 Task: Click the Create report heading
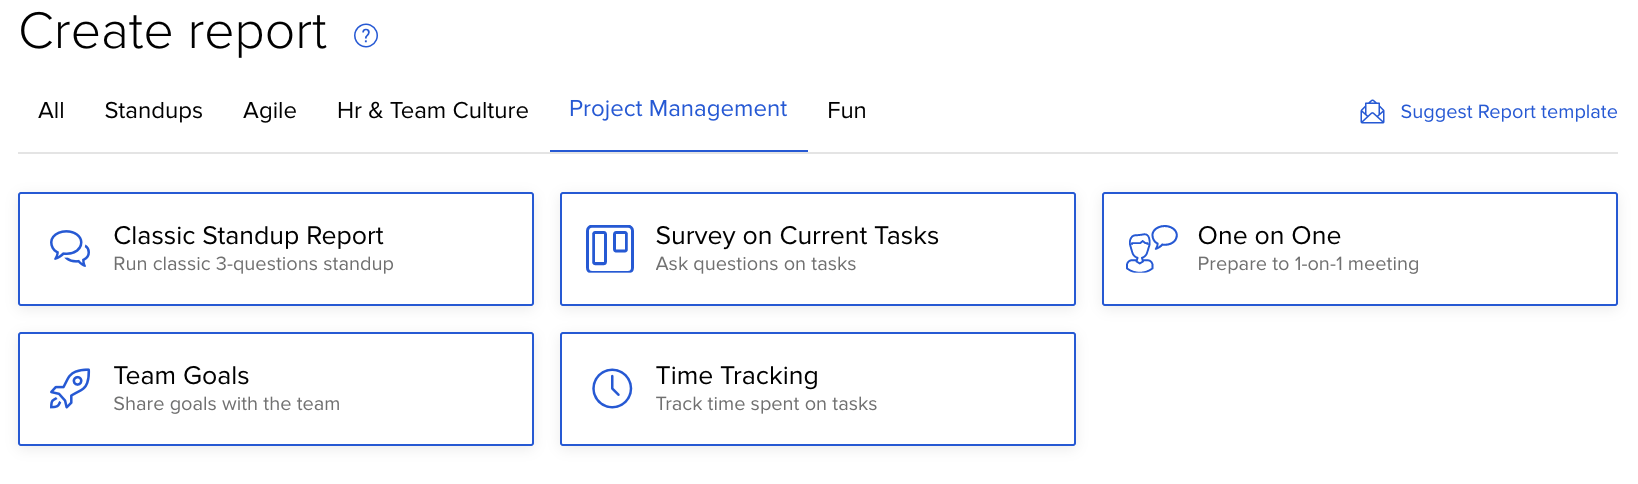click(x=173, y=32)
